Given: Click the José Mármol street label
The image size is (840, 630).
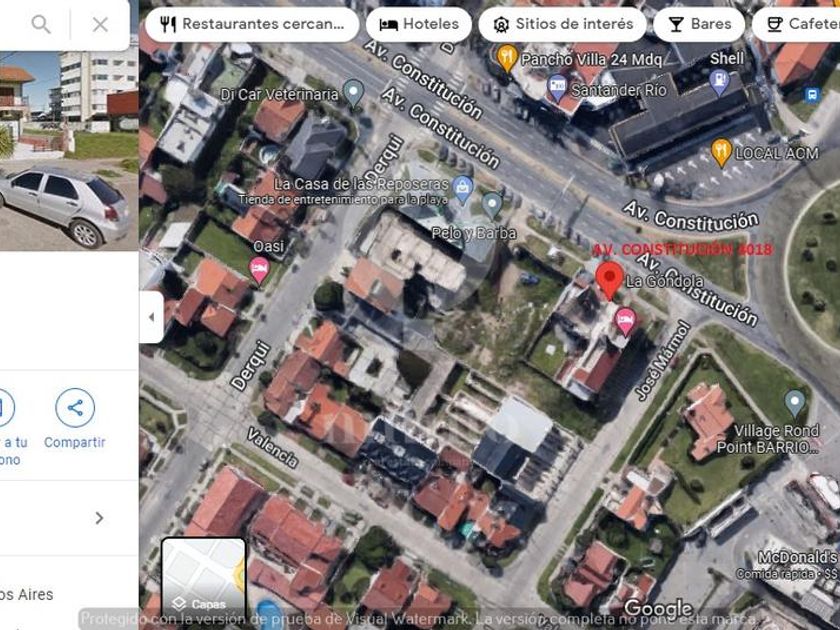Looking at the screenshot, I should click(x=663, y=360).
